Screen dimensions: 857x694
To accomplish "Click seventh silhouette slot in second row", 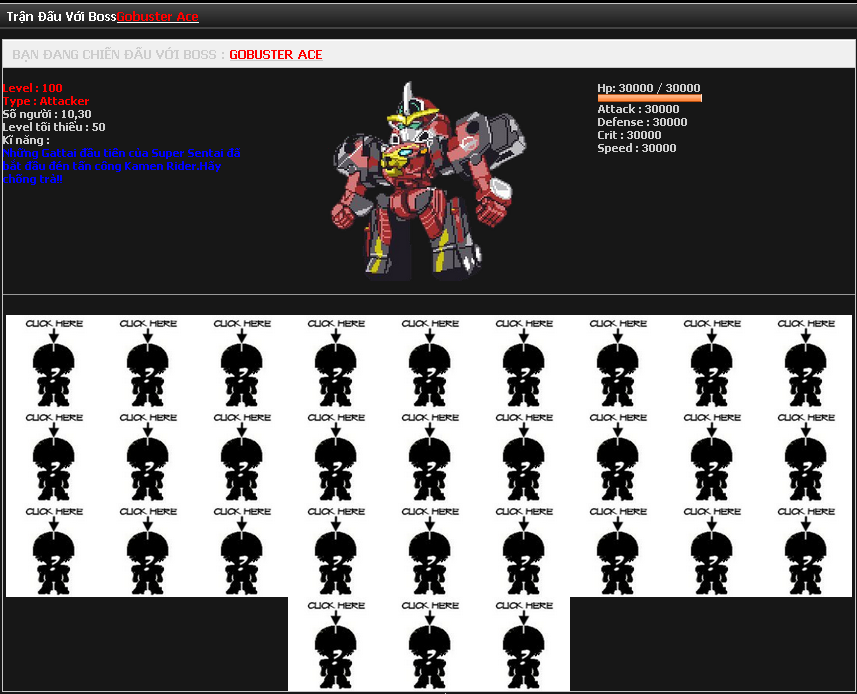I will click(x=618, y=456).
